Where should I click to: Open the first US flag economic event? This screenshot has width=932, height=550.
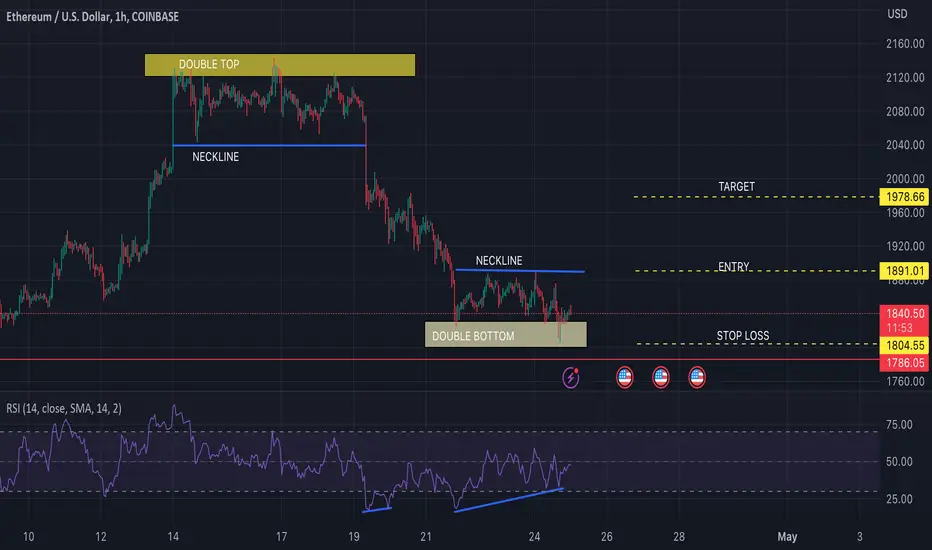(624, 377)
